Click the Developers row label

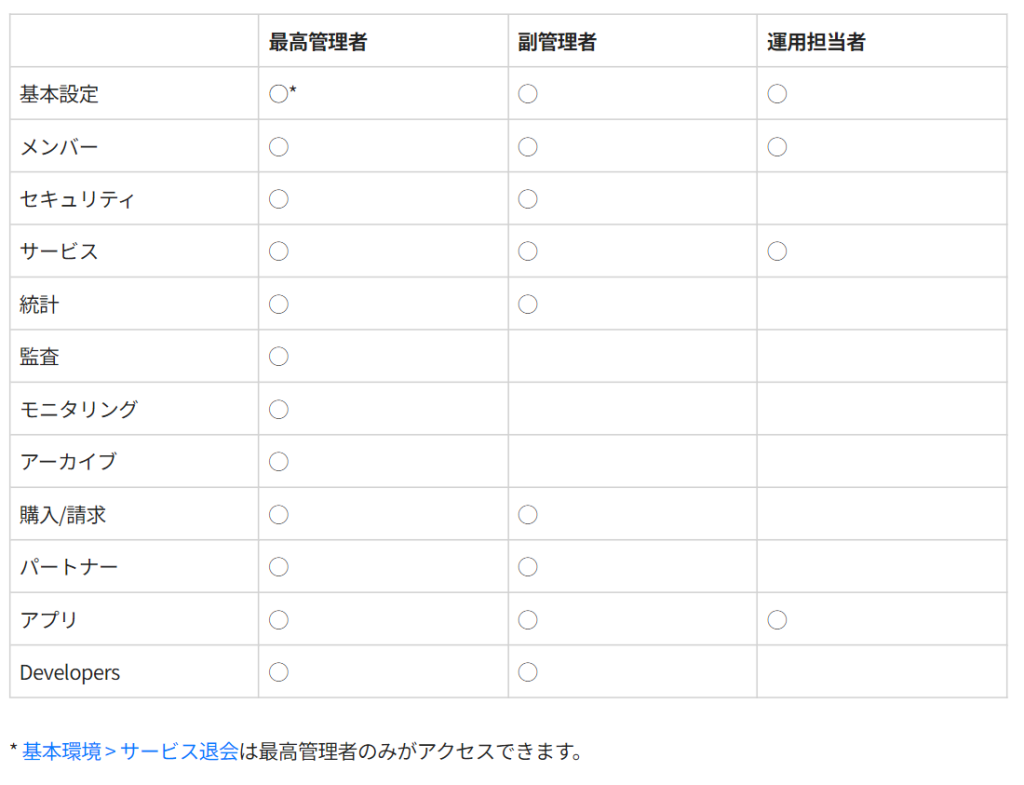[70, 673]
